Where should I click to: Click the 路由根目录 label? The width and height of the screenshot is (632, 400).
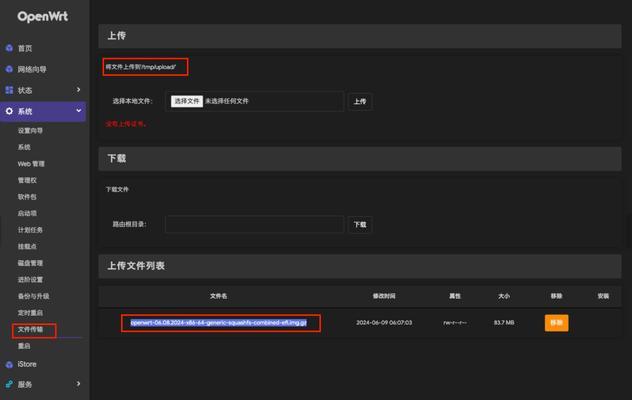[x=129, y=224]
